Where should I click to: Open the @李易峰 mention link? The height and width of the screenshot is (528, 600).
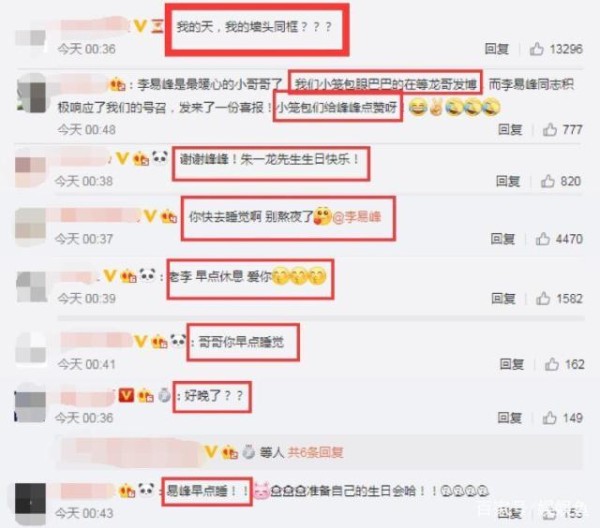357,217
